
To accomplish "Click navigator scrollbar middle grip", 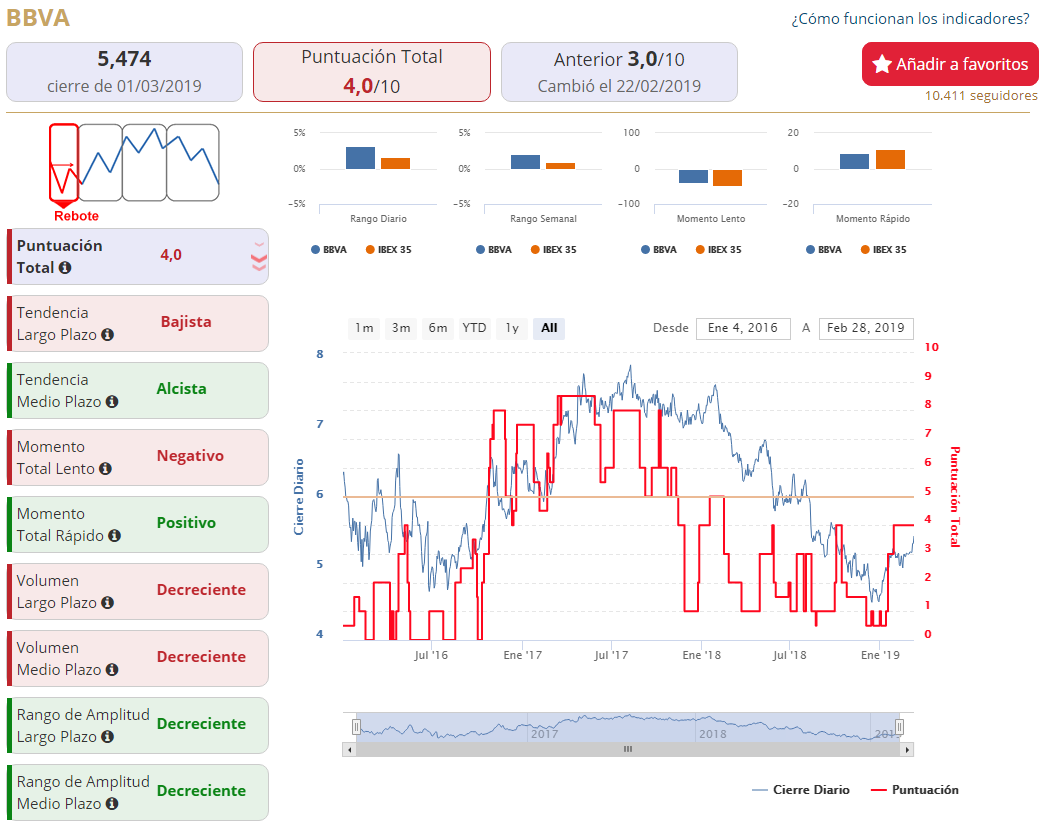I will coord(628,749).
